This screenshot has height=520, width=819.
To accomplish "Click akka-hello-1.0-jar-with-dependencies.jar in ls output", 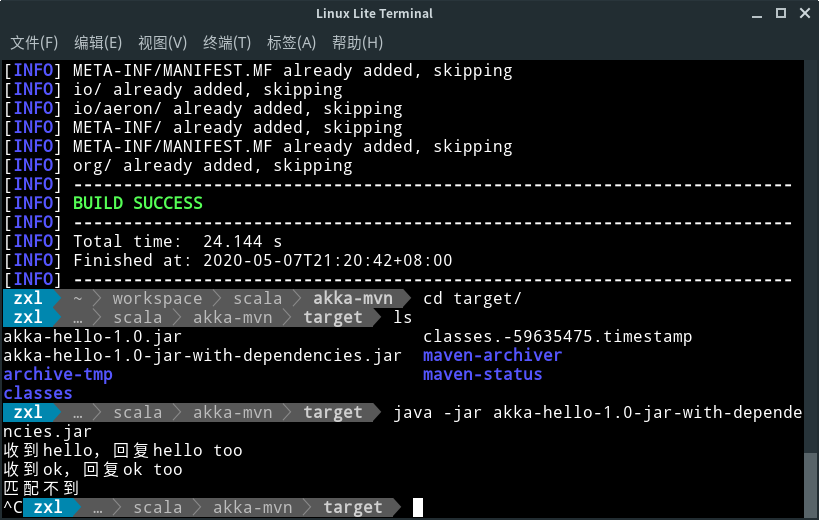I will click(203, 356).
